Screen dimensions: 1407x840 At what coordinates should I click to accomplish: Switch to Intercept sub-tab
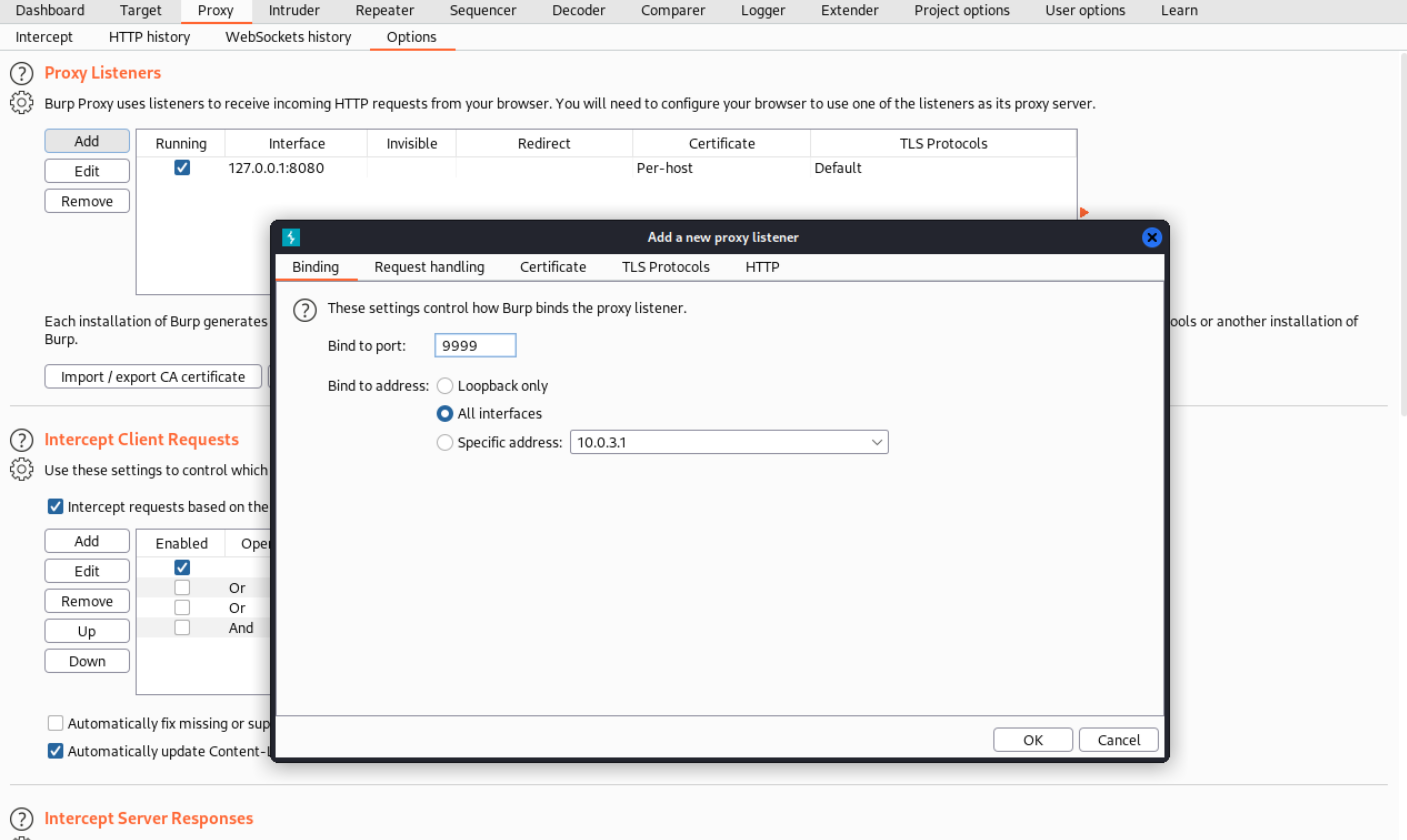coord(44,36)
